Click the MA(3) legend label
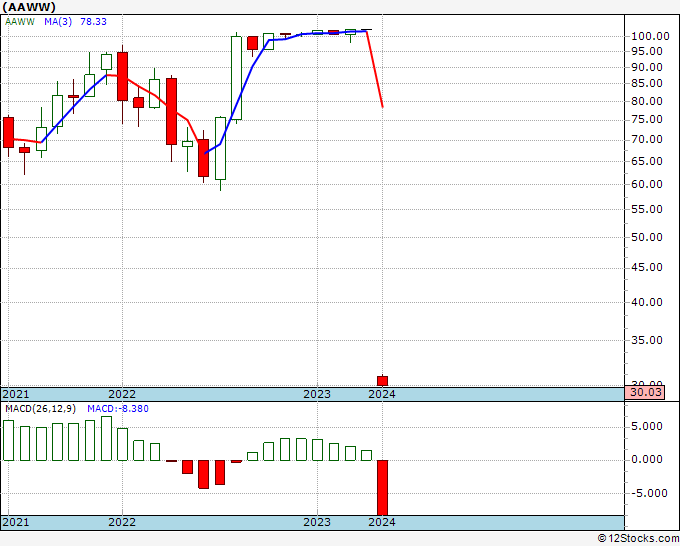 point(58,22)
